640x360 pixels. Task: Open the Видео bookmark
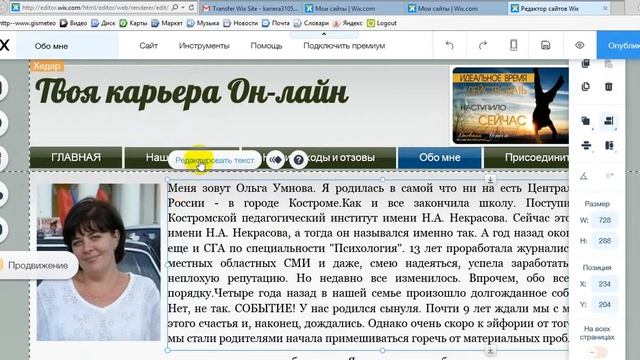[x=74, y=23]
